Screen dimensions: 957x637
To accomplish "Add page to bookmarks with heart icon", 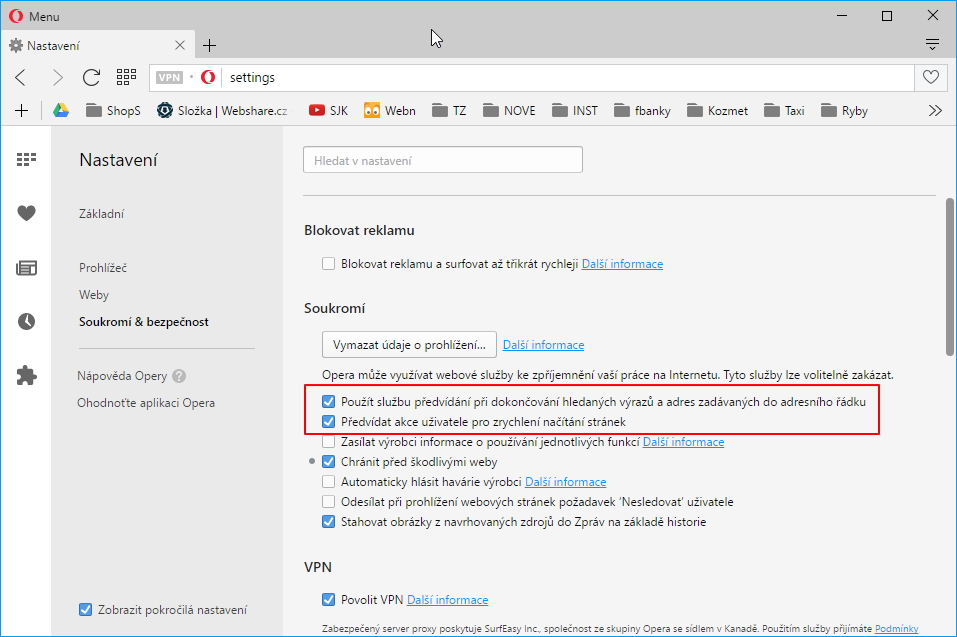I will tap(931, 77).
